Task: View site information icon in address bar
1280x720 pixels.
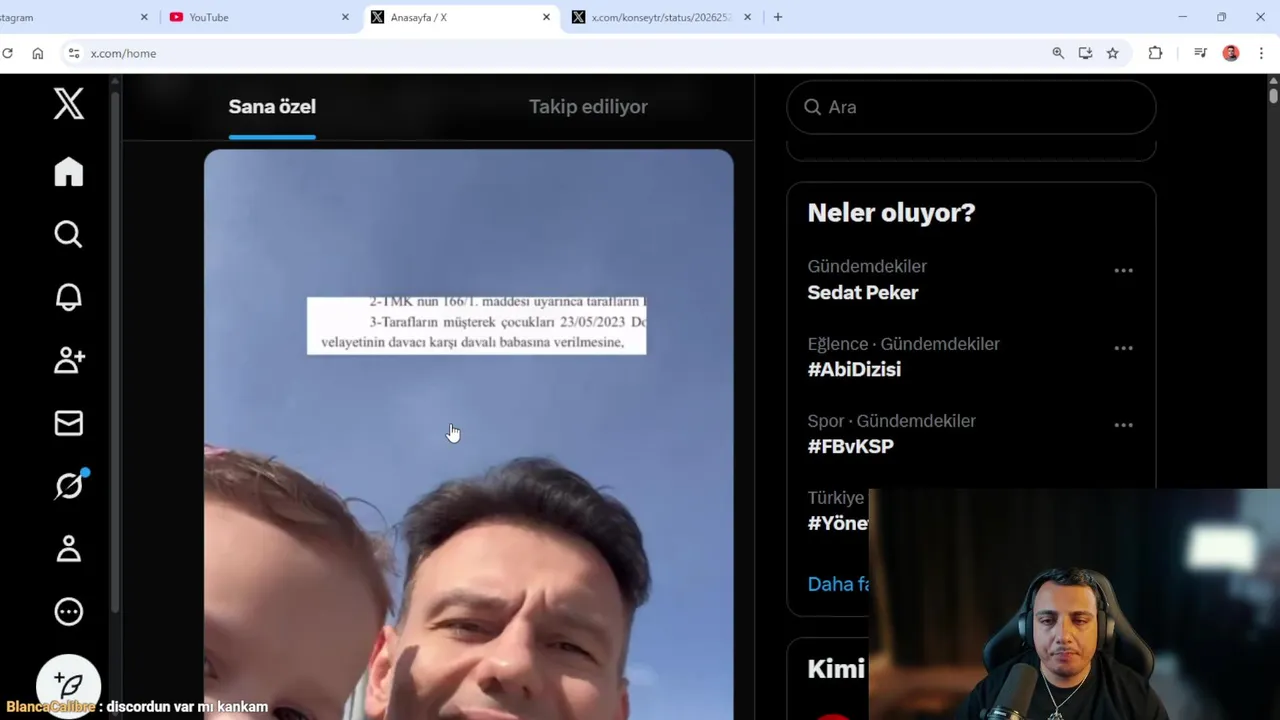Action: (73, 53)
